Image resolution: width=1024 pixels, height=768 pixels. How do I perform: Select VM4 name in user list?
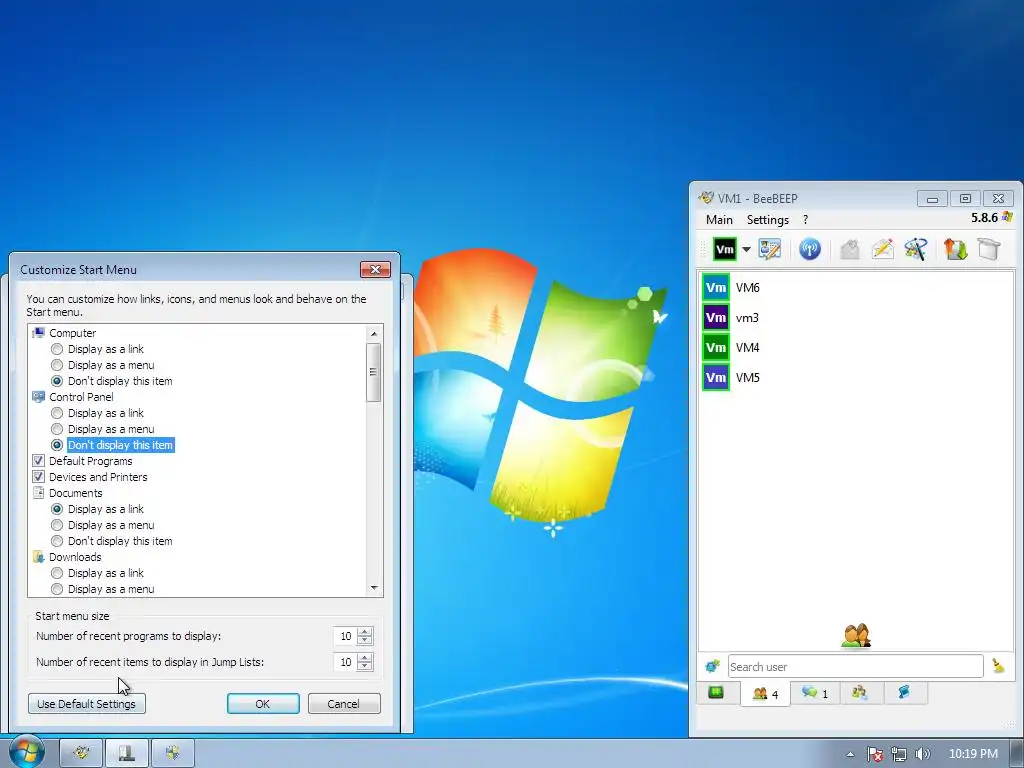(748, 347)
